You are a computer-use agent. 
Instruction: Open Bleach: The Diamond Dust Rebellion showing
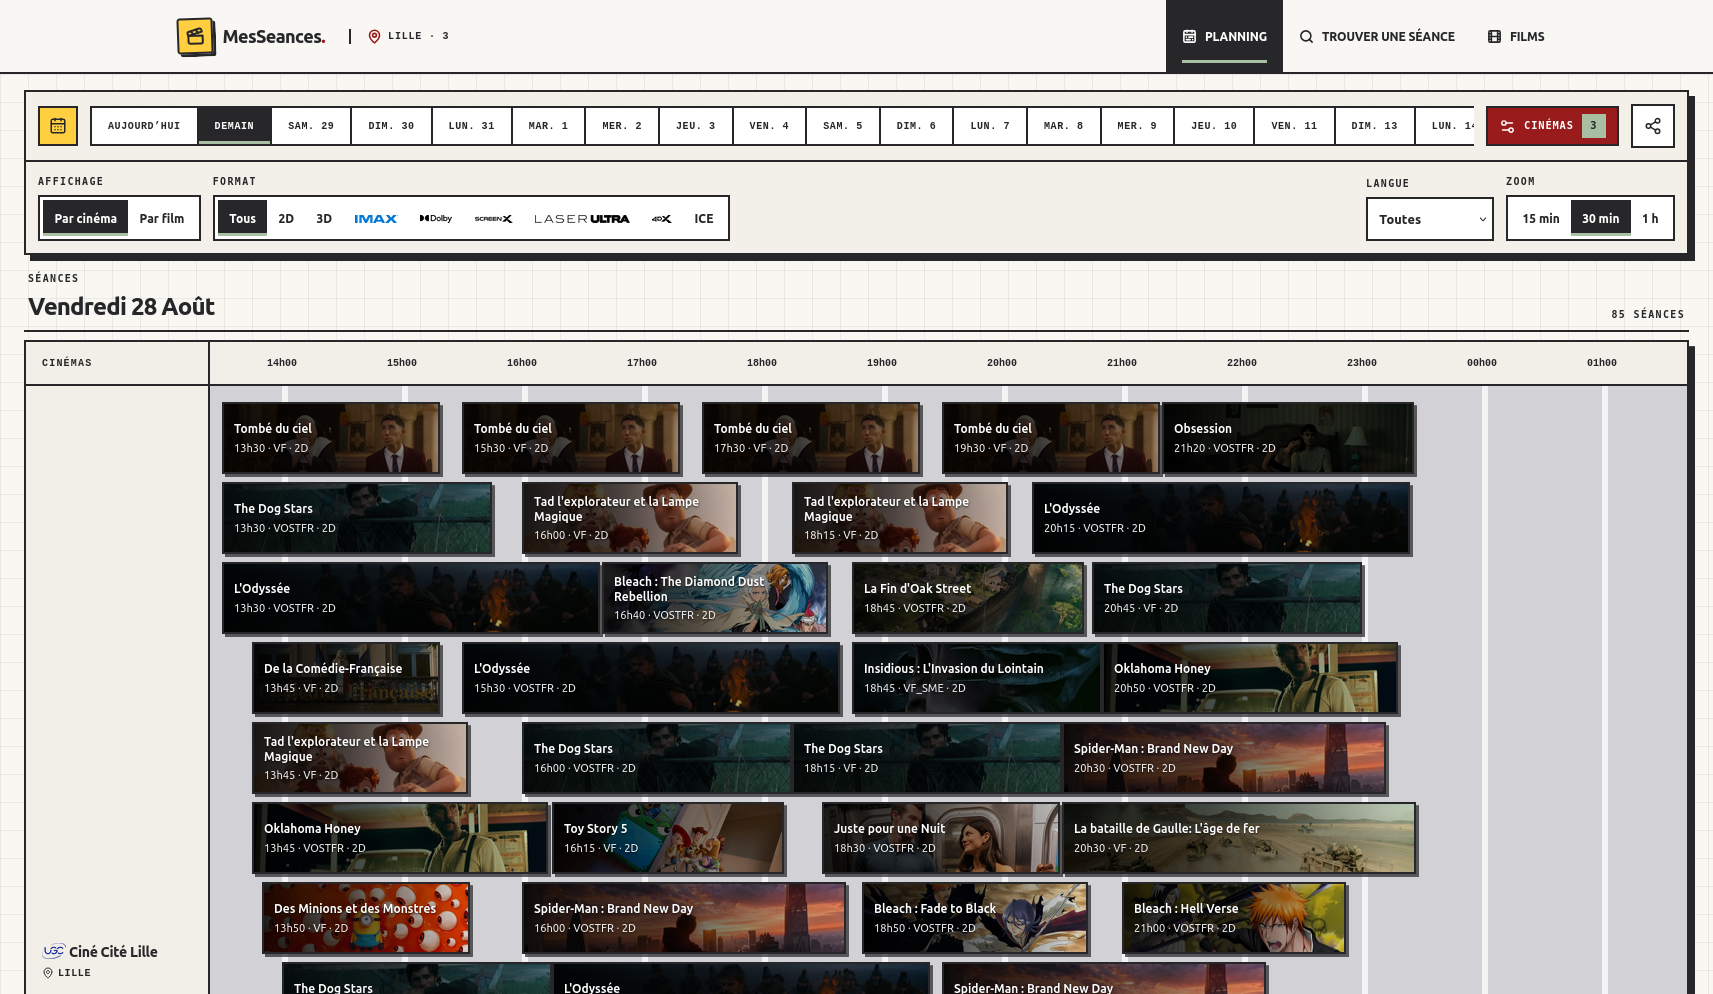click(715, 598)
